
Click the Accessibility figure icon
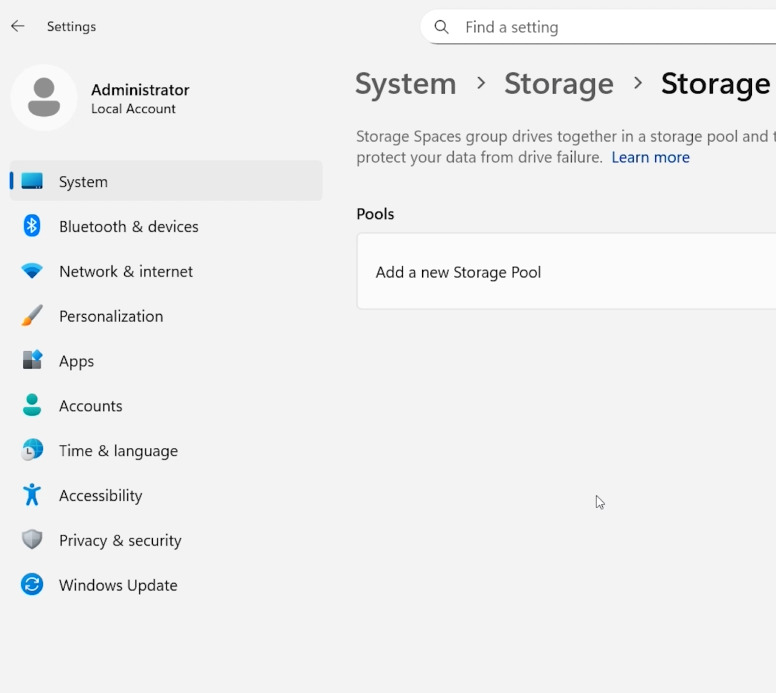(x=32, y=495)
